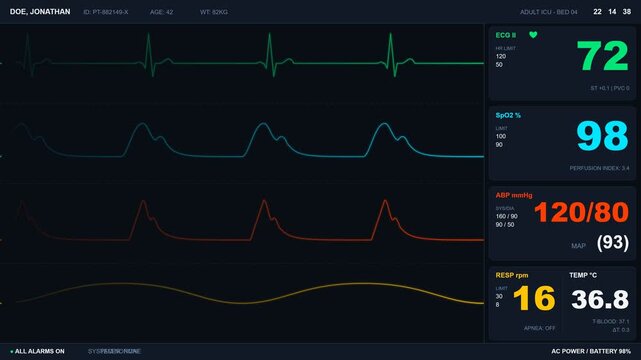The image size is (641, 360).
Task: Click the PERFUSION INDEX: 3.4 readout
Action: click(x=599, y=168)
